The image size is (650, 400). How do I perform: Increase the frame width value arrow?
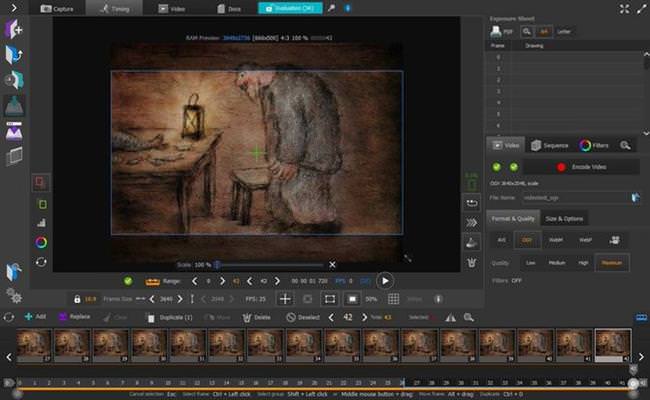pyautogui.click(x=180, y=299)
